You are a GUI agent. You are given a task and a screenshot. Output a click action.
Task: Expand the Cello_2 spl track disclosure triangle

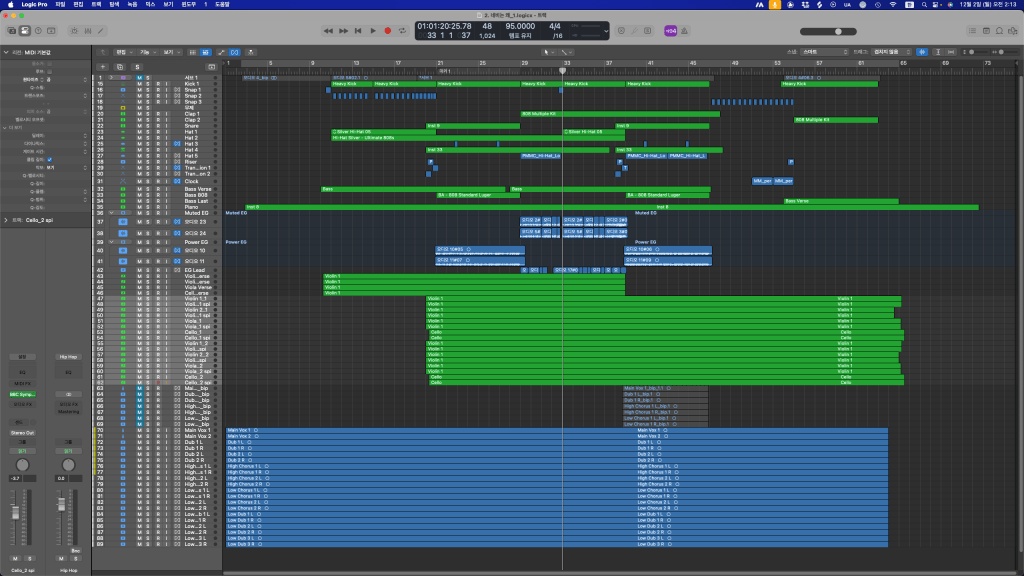pos(6,219)
